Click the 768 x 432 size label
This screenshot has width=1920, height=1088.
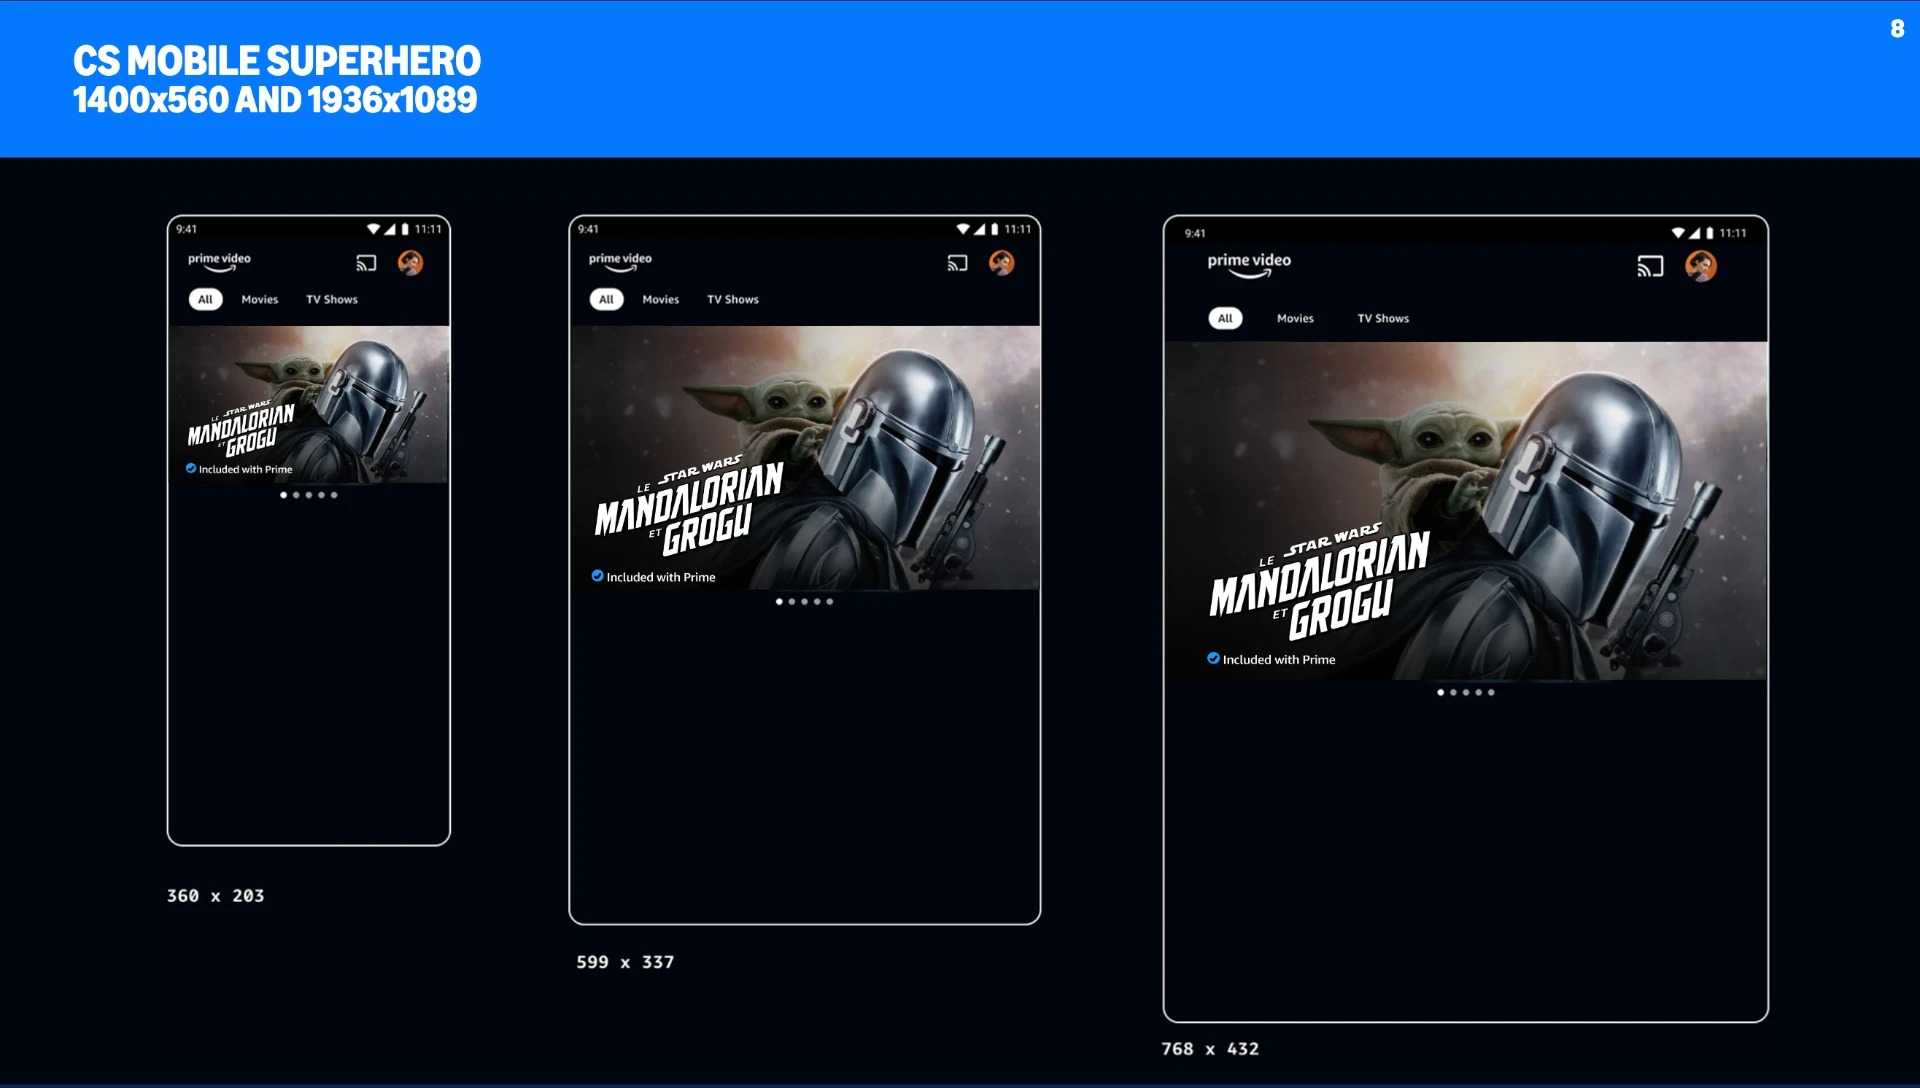[x=1210, y=1049]
